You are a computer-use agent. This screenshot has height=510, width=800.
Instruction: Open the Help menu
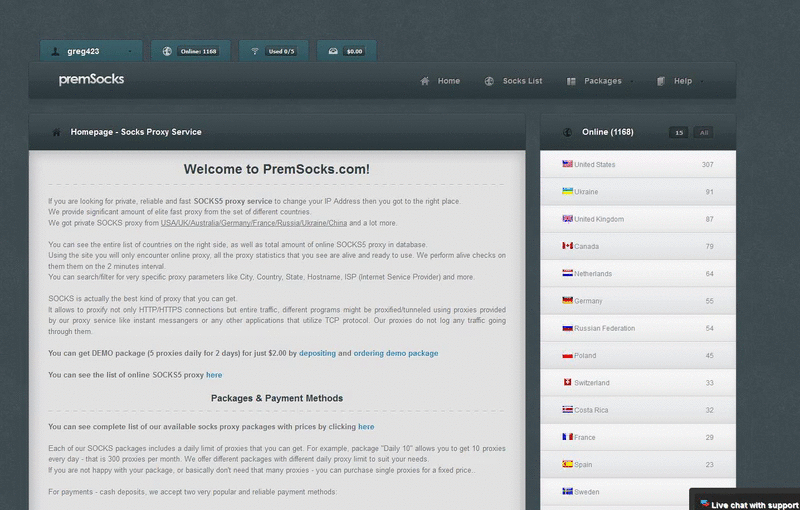coord(683,81)
